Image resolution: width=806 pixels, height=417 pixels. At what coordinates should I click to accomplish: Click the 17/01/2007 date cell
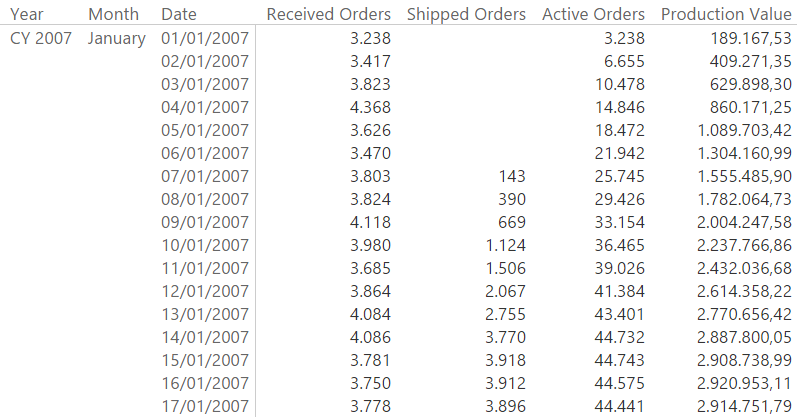click(x=205, y=406)
